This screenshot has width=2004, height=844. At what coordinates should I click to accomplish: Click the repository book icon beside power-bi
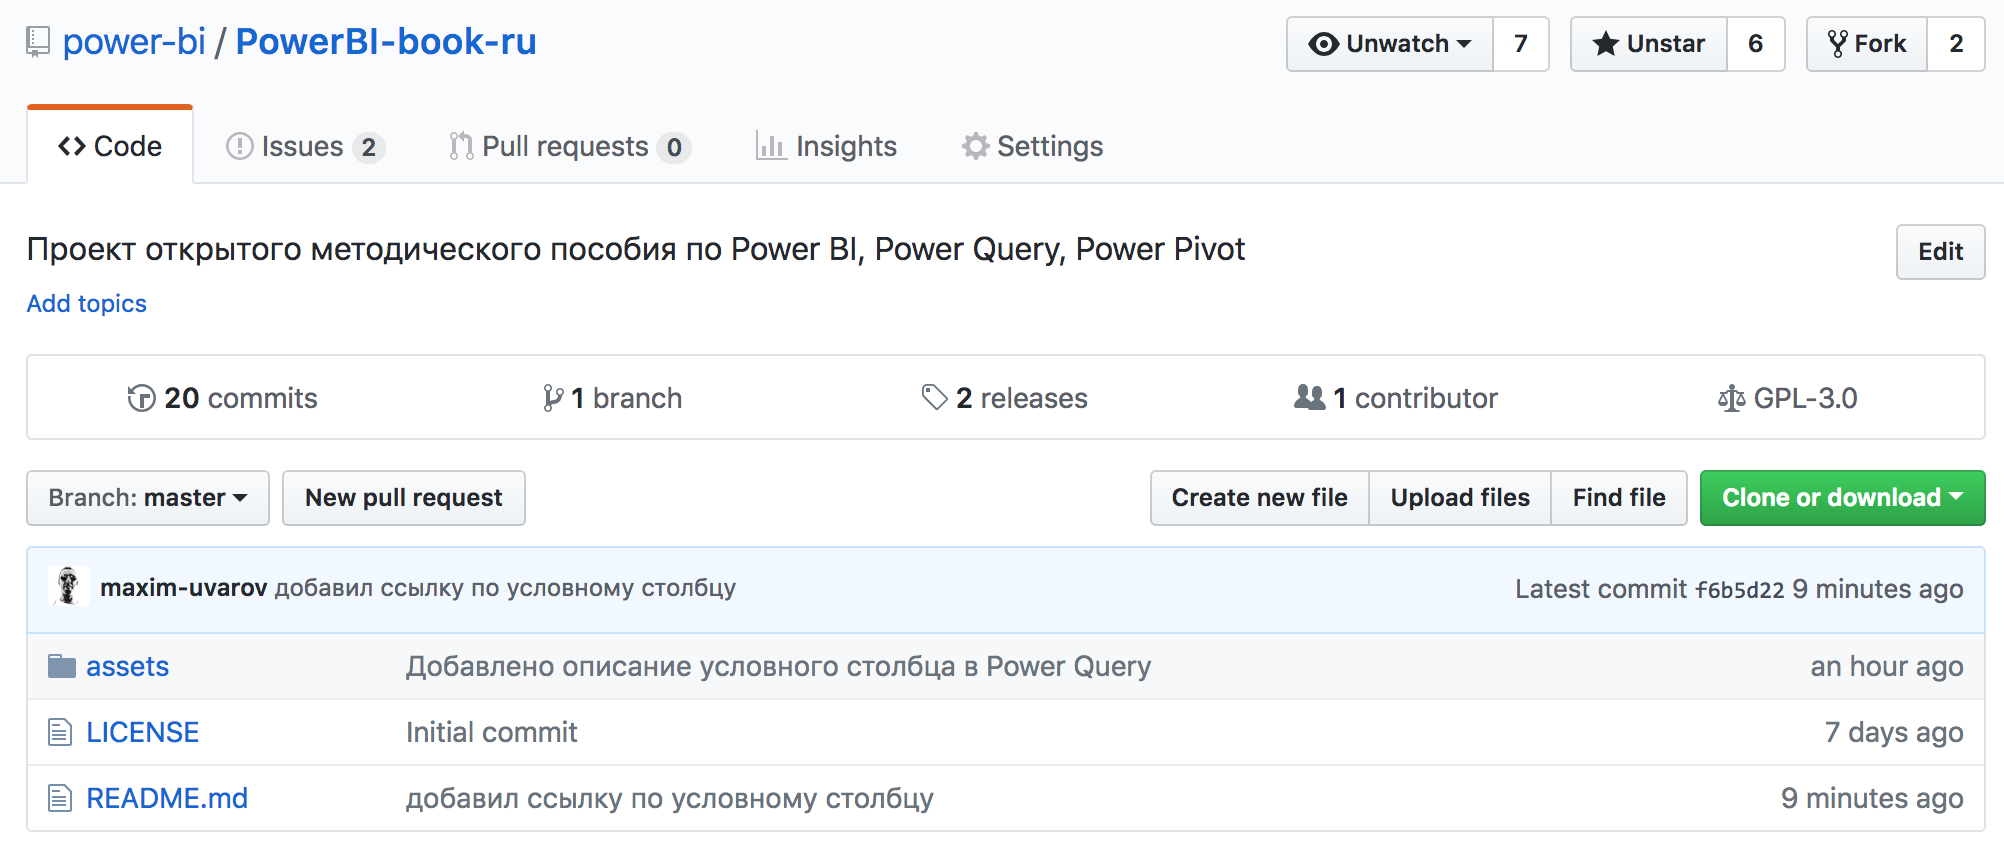coord(38,43)
